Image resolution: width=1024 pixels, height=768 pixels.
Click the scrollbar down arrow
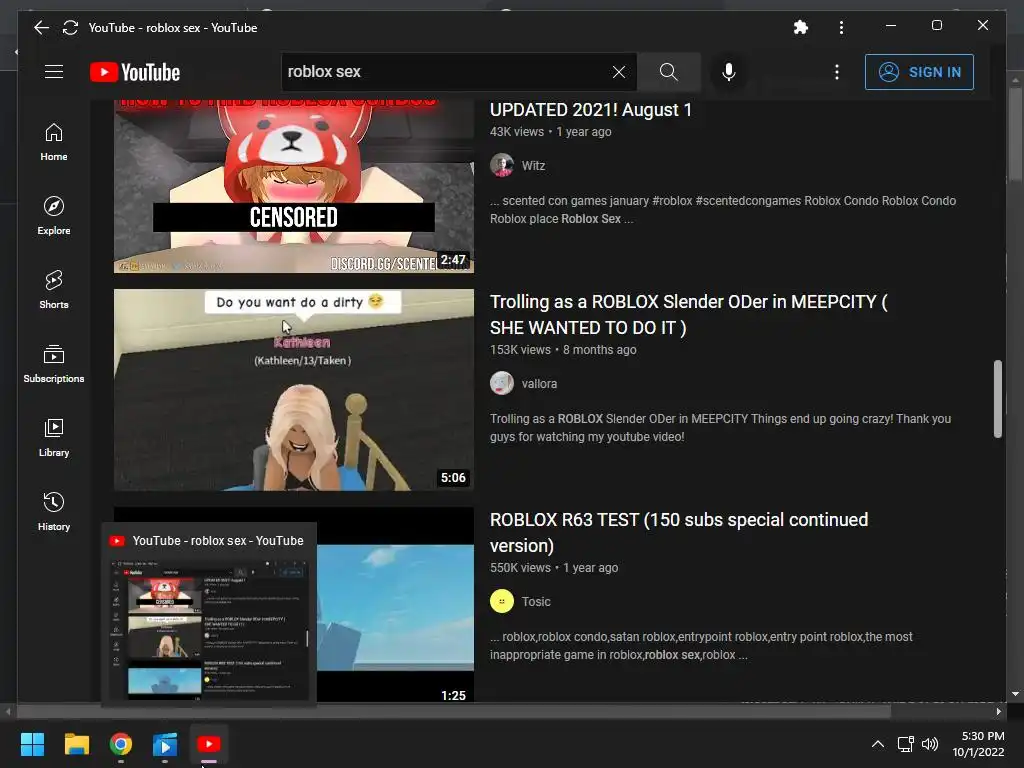1015,694
